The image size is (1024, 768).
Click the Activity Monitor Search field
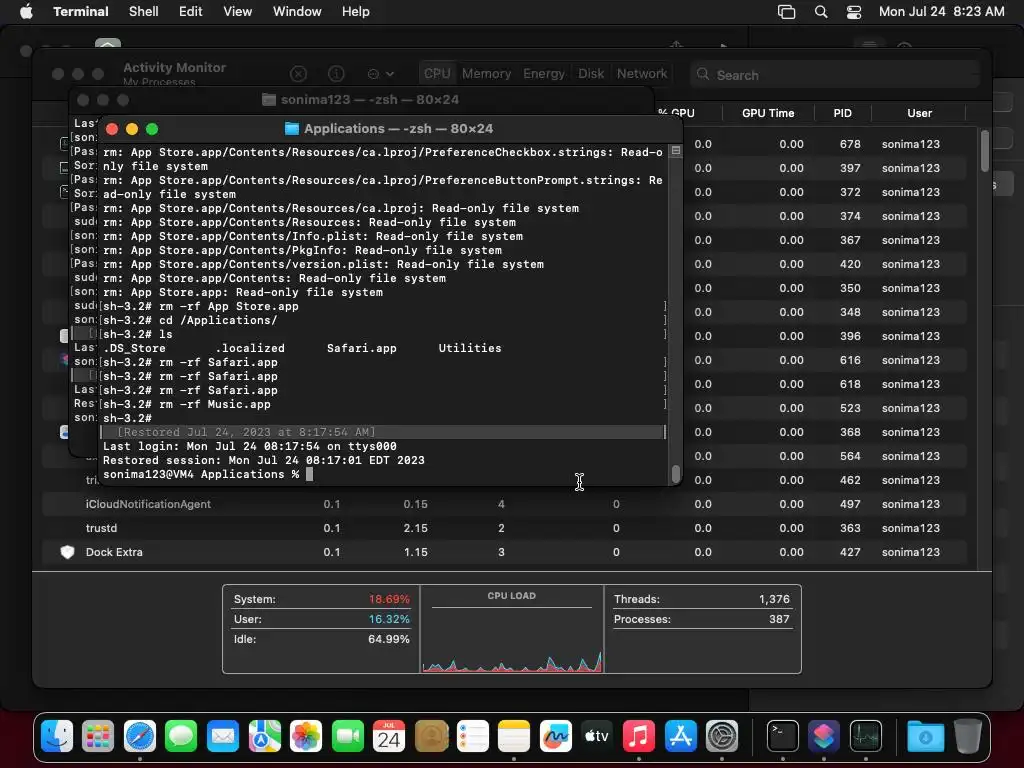(835, 74)
